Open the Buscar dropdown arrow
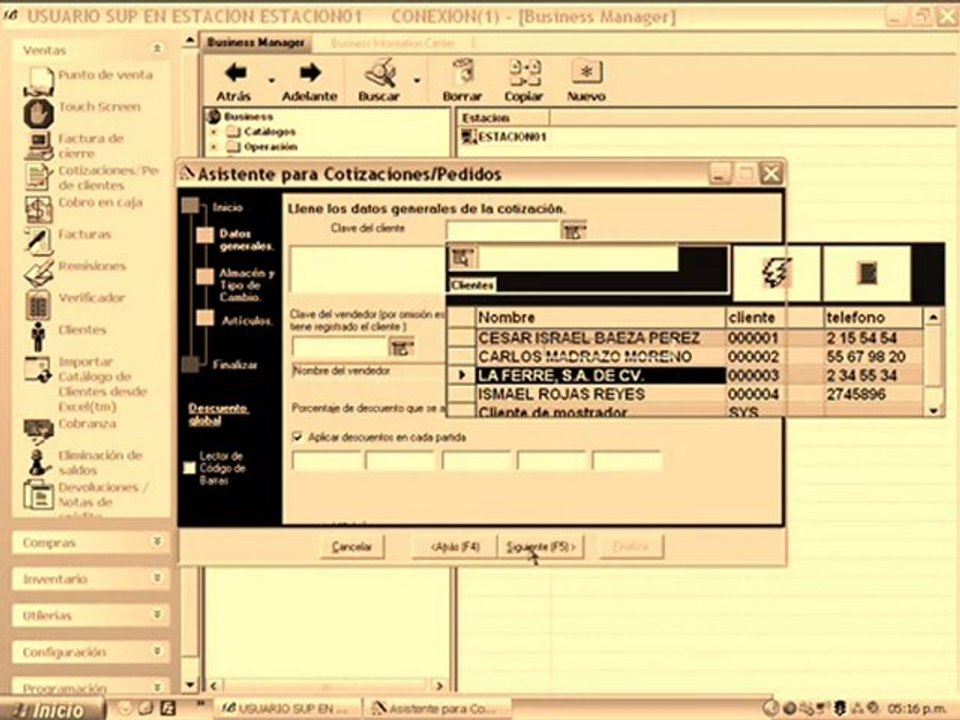Image resolution: width=960 pixels, height=720 pixels. pos(417,81)
